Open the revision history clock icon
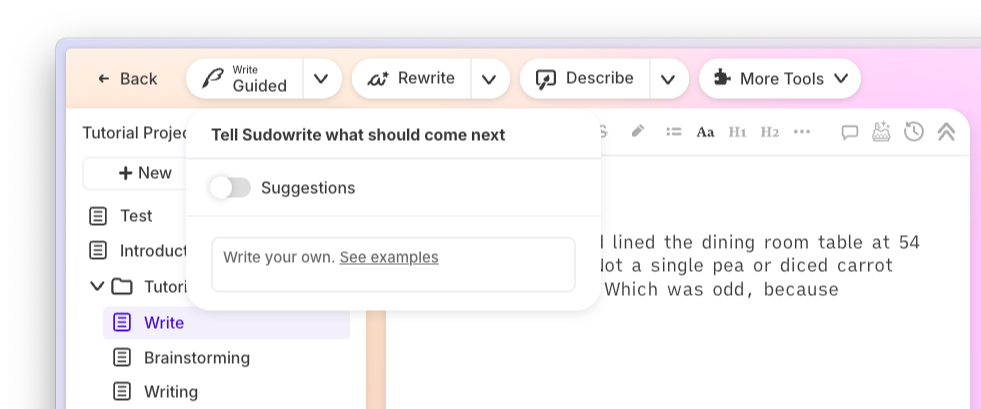The height and width of the screenshot is (409, 981). (x=913, y=132)
